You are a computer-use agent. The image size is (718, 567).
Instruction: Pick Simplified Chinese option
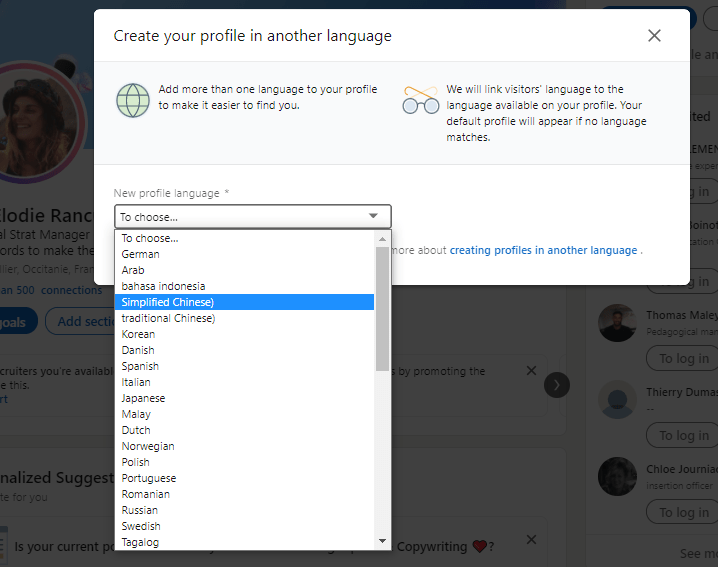(x=245, y=302)
